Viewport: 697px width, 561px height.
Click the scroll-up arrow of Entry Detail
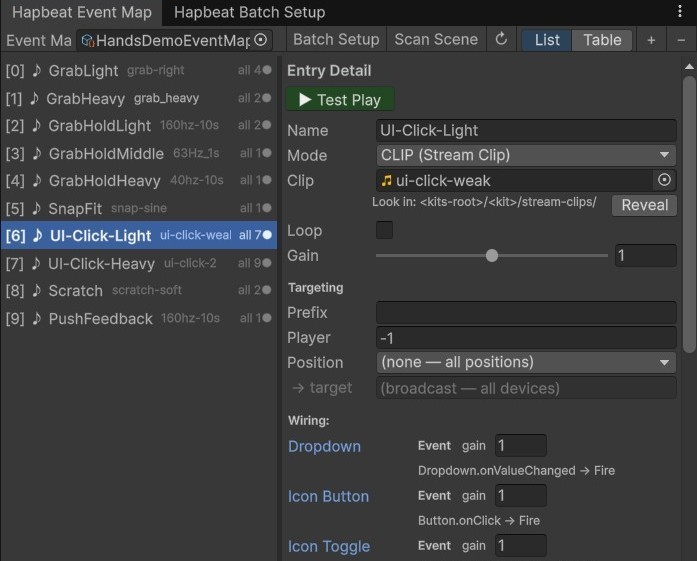coord(689,67)
